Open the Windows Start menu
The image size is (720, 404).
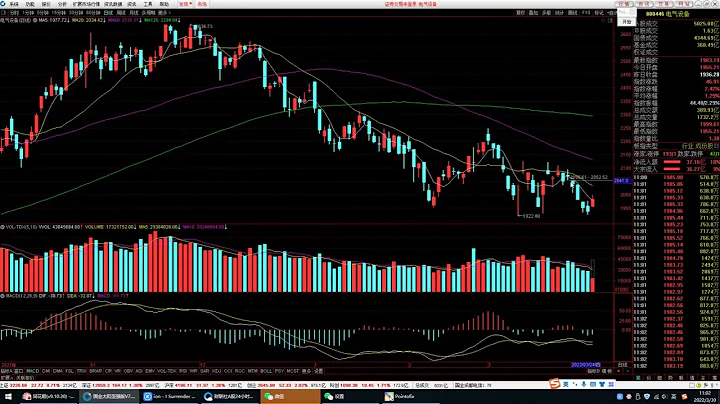(x=8, y=396)
